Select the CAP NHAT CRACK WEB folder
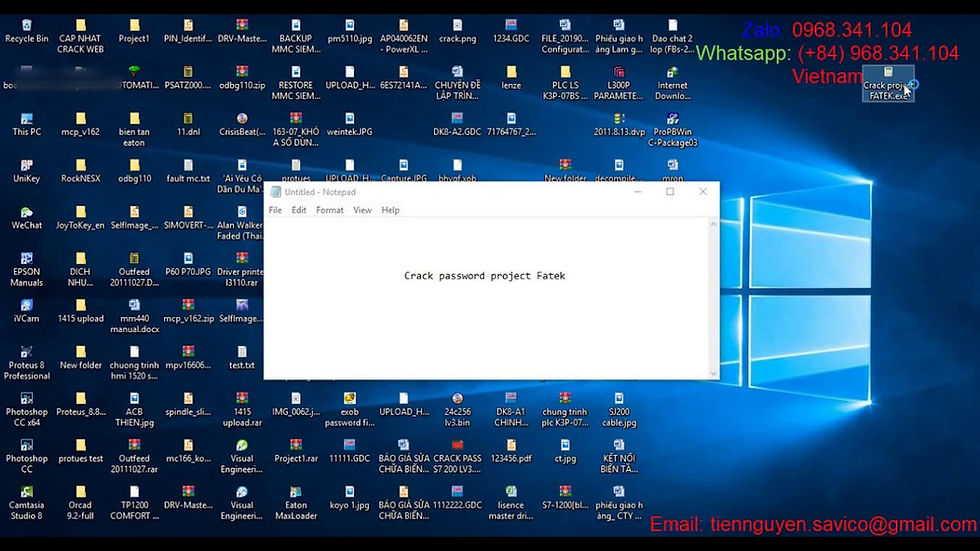The image size is (980, 551). (x=81, y=36)
